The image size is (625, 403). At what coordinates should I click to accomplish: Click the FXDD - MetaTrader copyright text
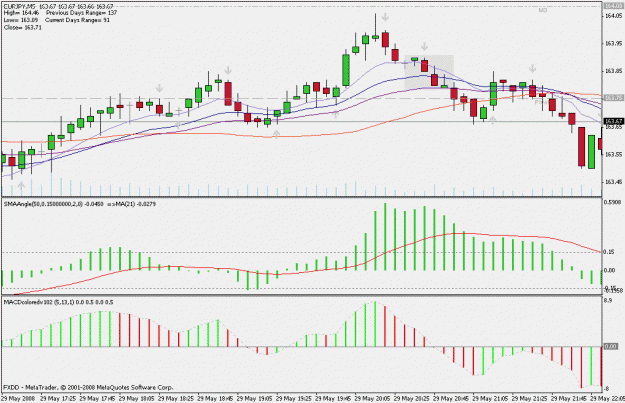click(88, 387)
